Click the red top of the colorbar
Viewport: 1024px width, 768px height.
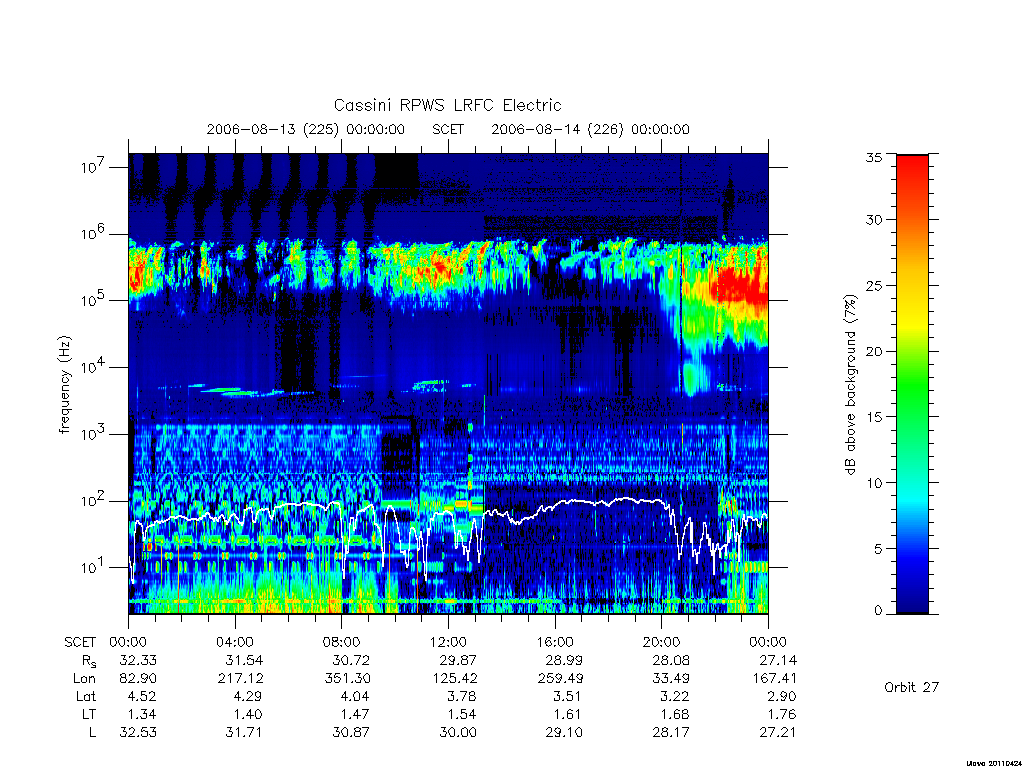coord(912,163)
